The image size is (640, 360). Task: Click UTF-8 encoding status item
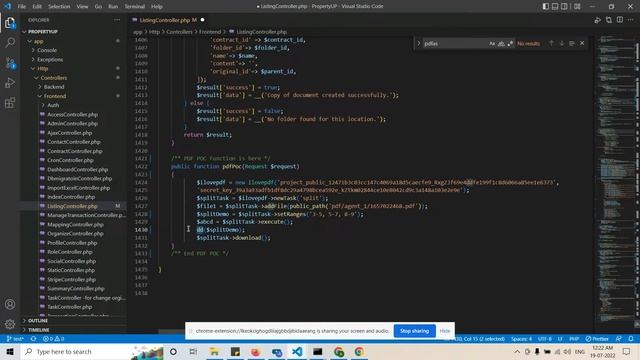[x=544, y=339]
